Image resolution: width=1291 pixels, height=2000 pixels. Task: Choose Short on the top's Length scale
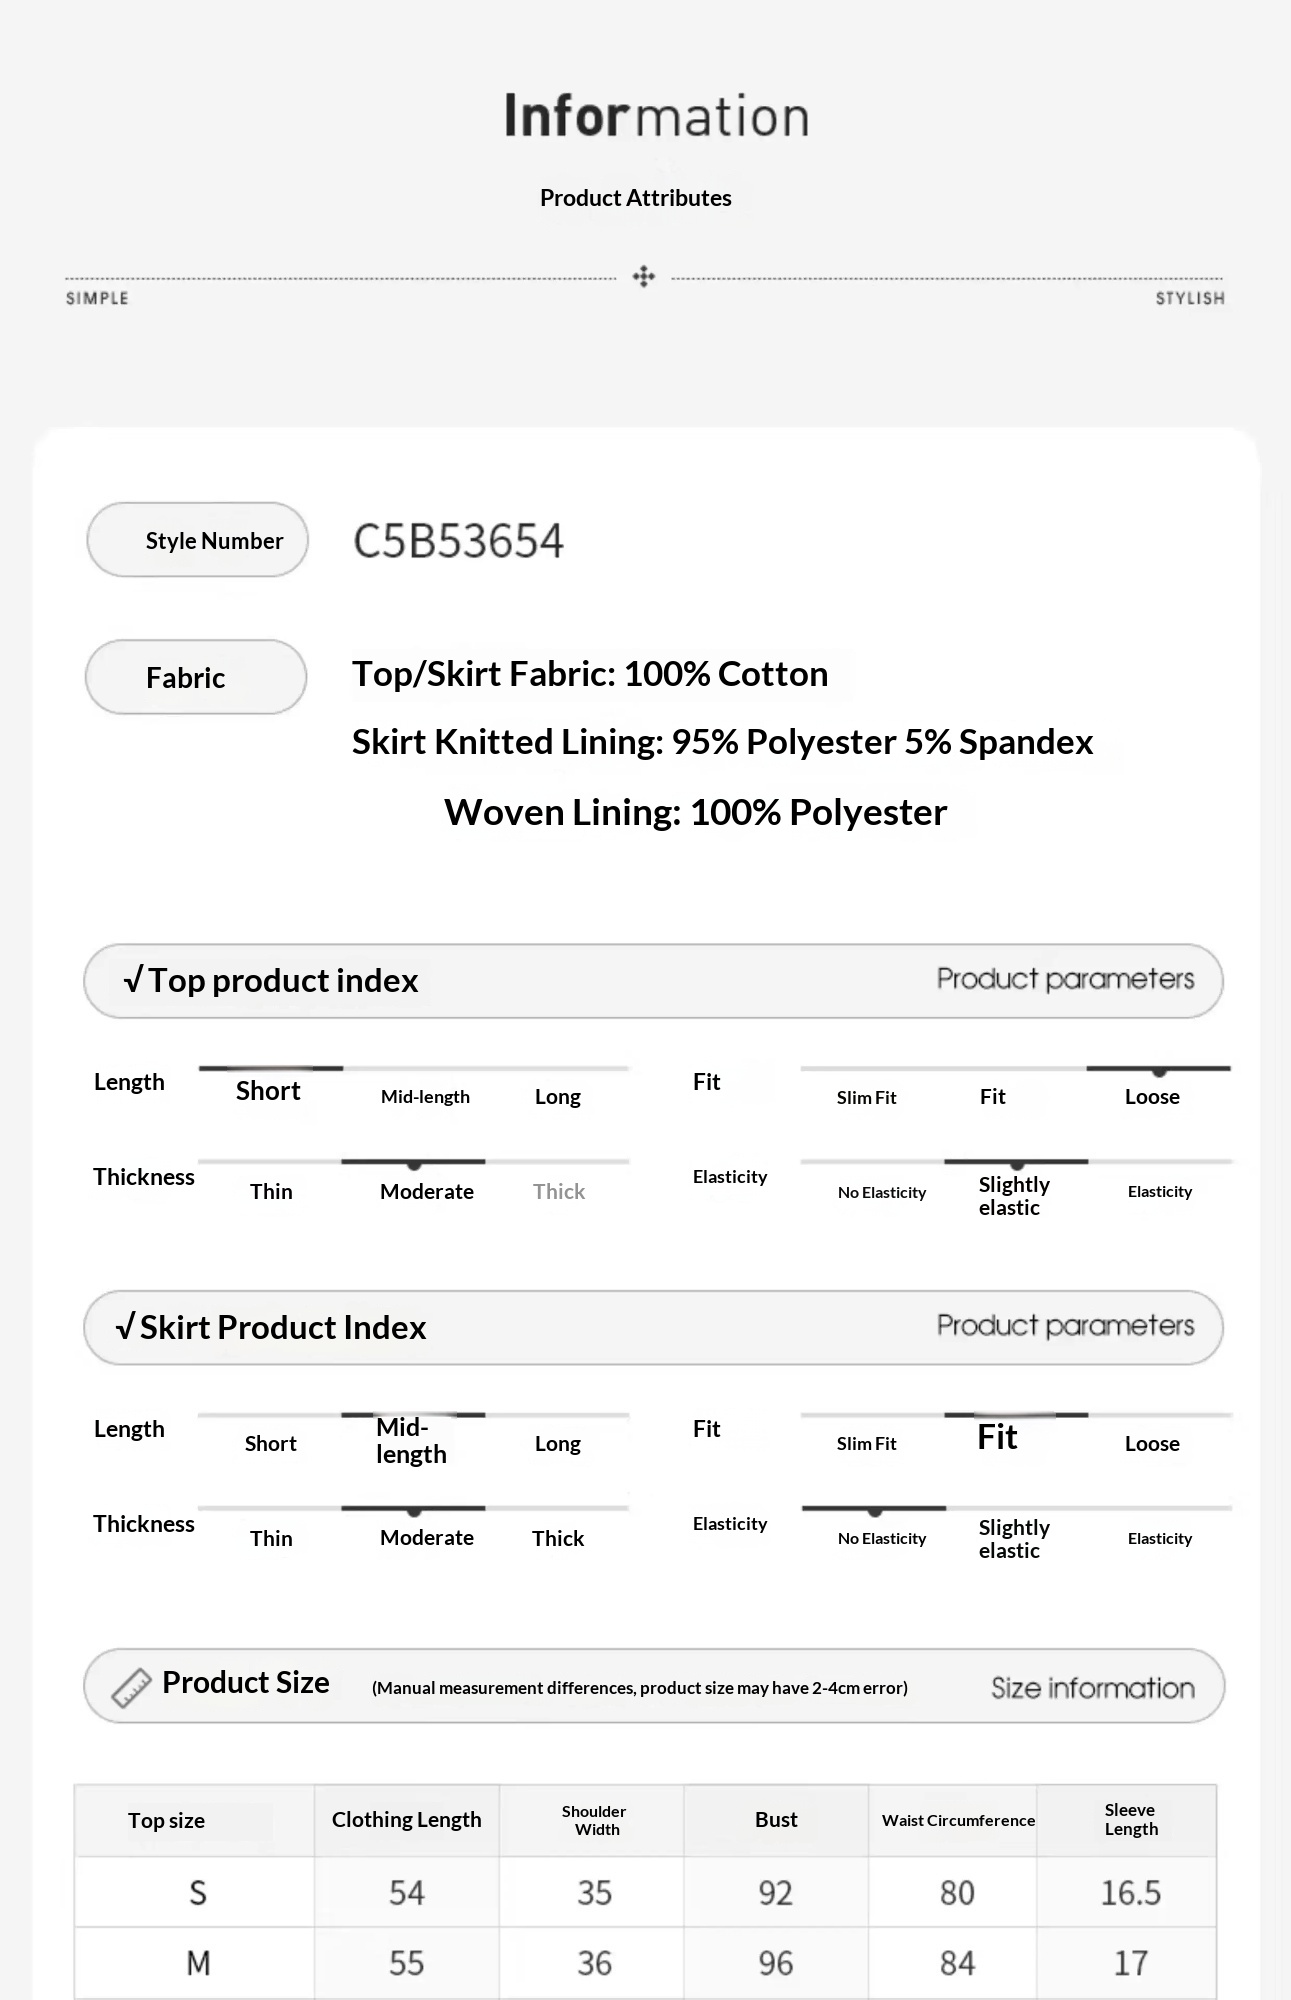tap(268, 1091)
